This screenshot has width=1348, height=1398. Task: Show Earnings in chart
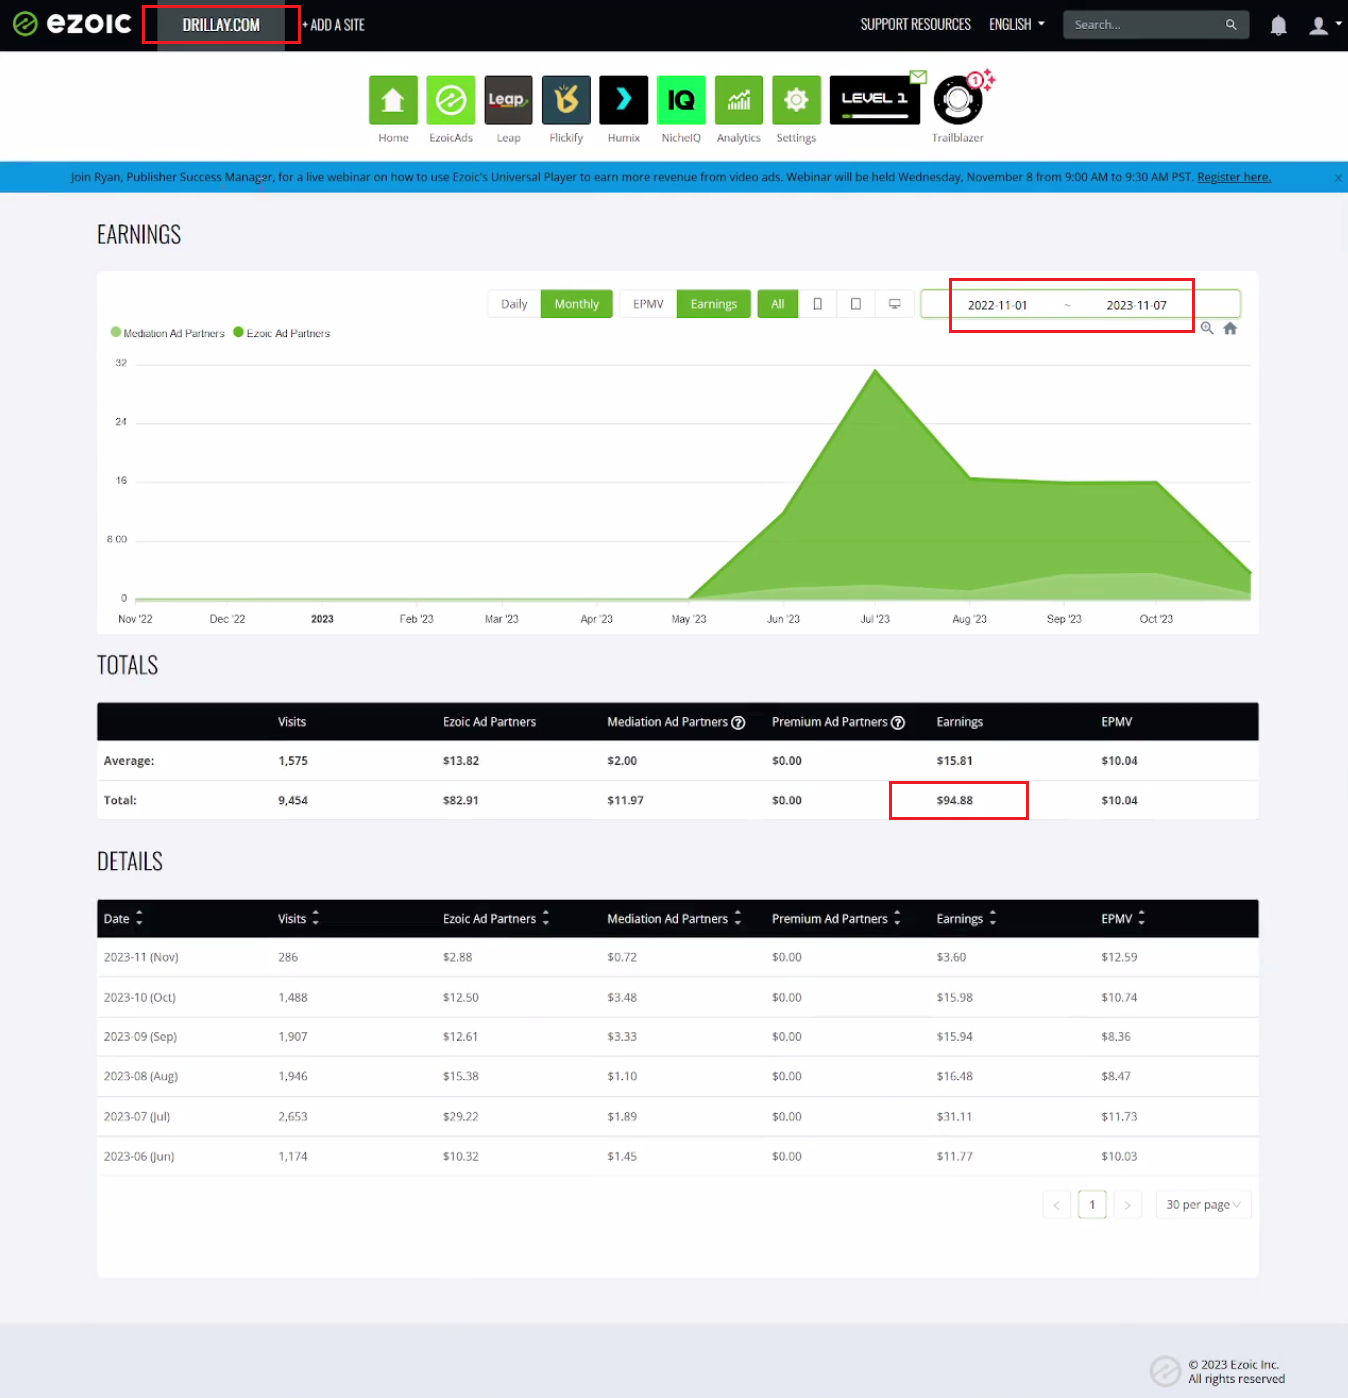pyautogui.click(x=714, y=304)
